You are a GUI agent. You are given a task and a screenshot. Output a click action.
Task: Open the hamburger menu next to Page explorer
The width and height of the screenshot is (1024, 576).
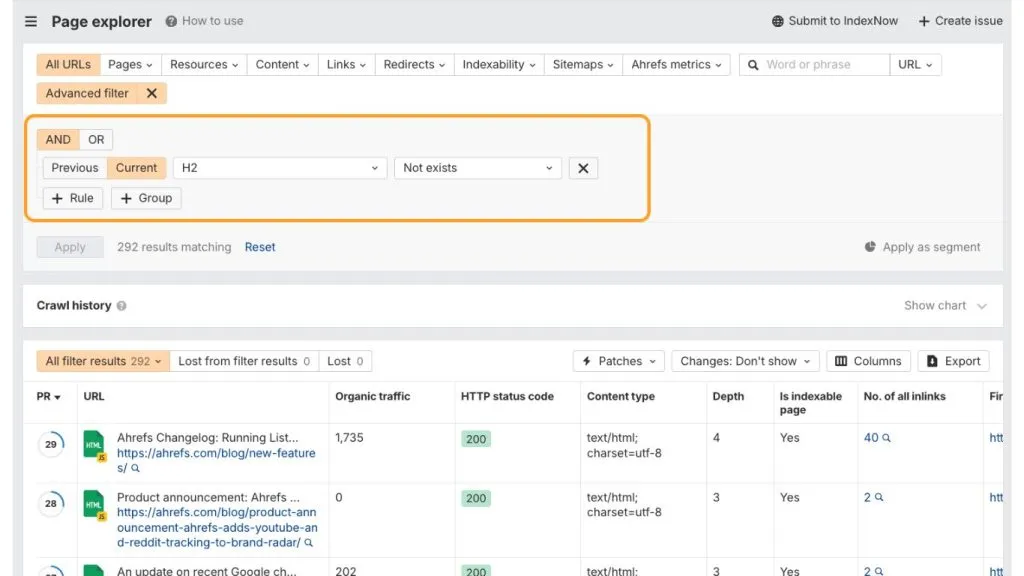(x=31, y=22)
